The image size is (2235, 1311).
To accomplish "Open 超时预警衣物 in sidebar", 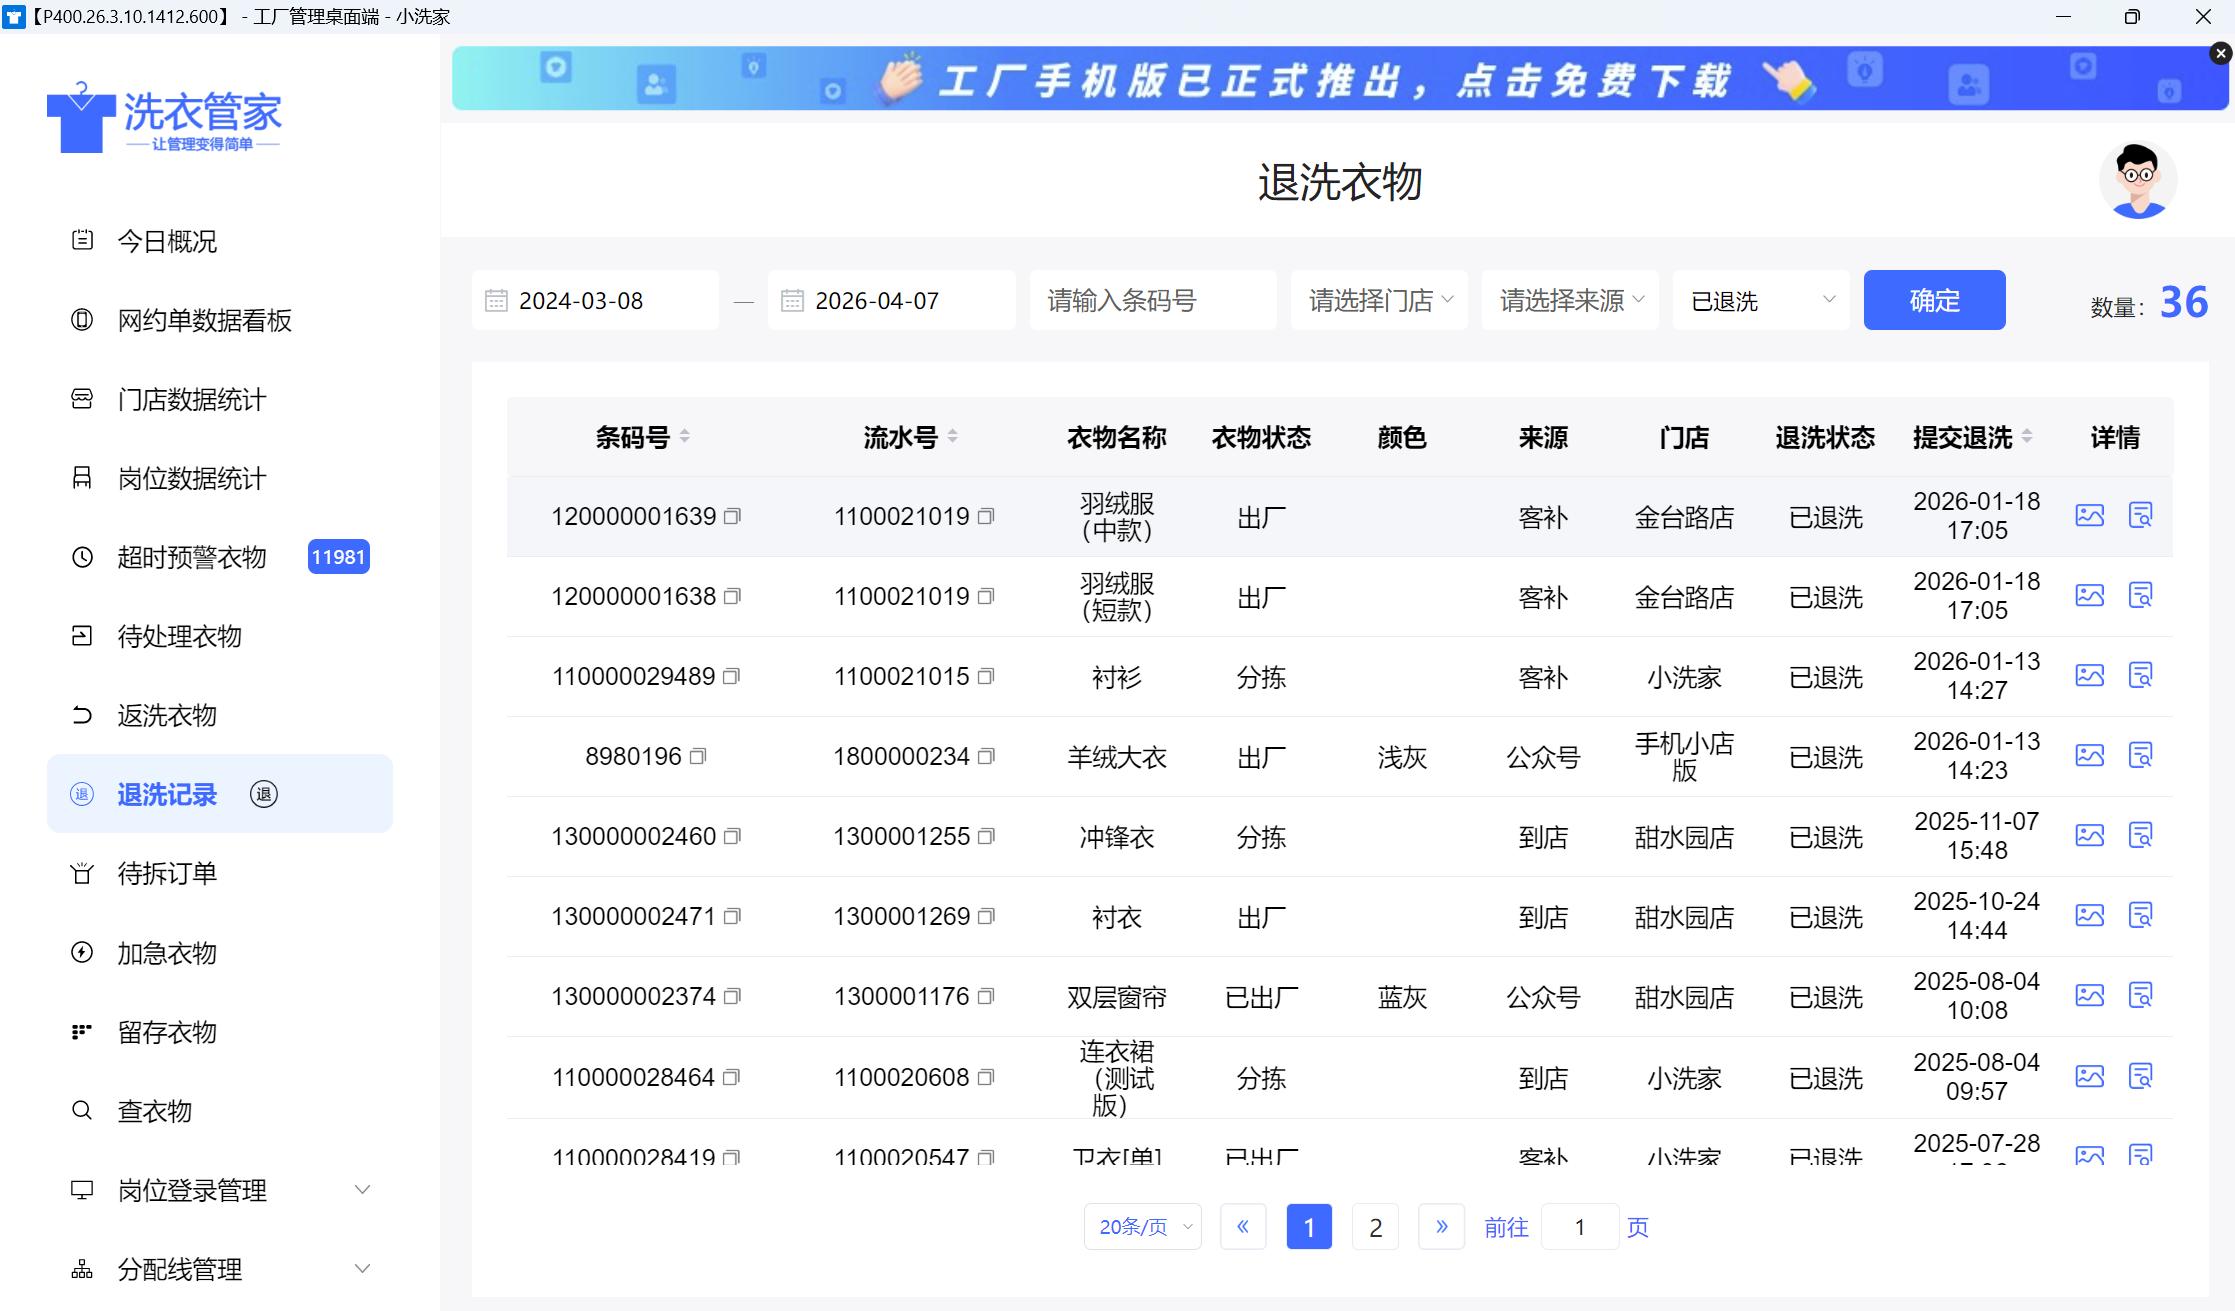I will [x=192, y=557].
